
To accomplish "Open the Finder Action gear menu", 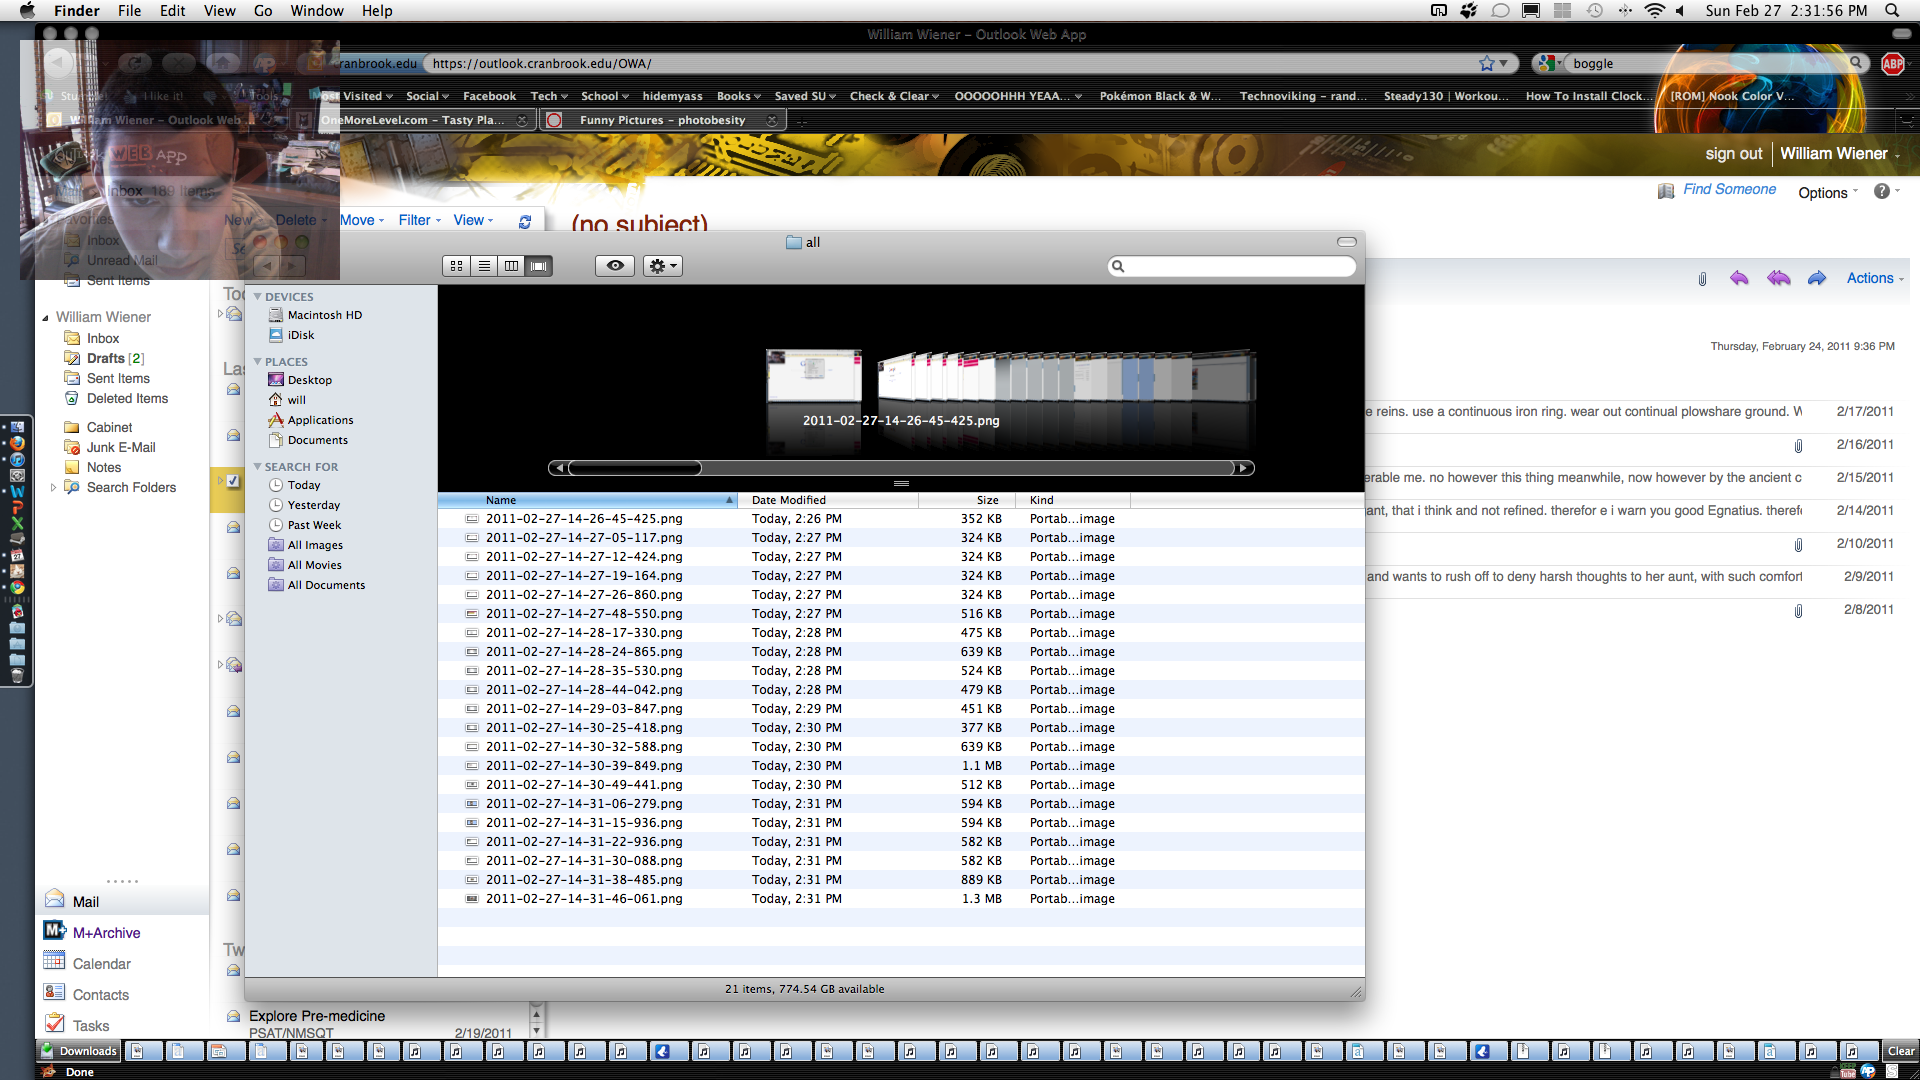I will (662, 266).
